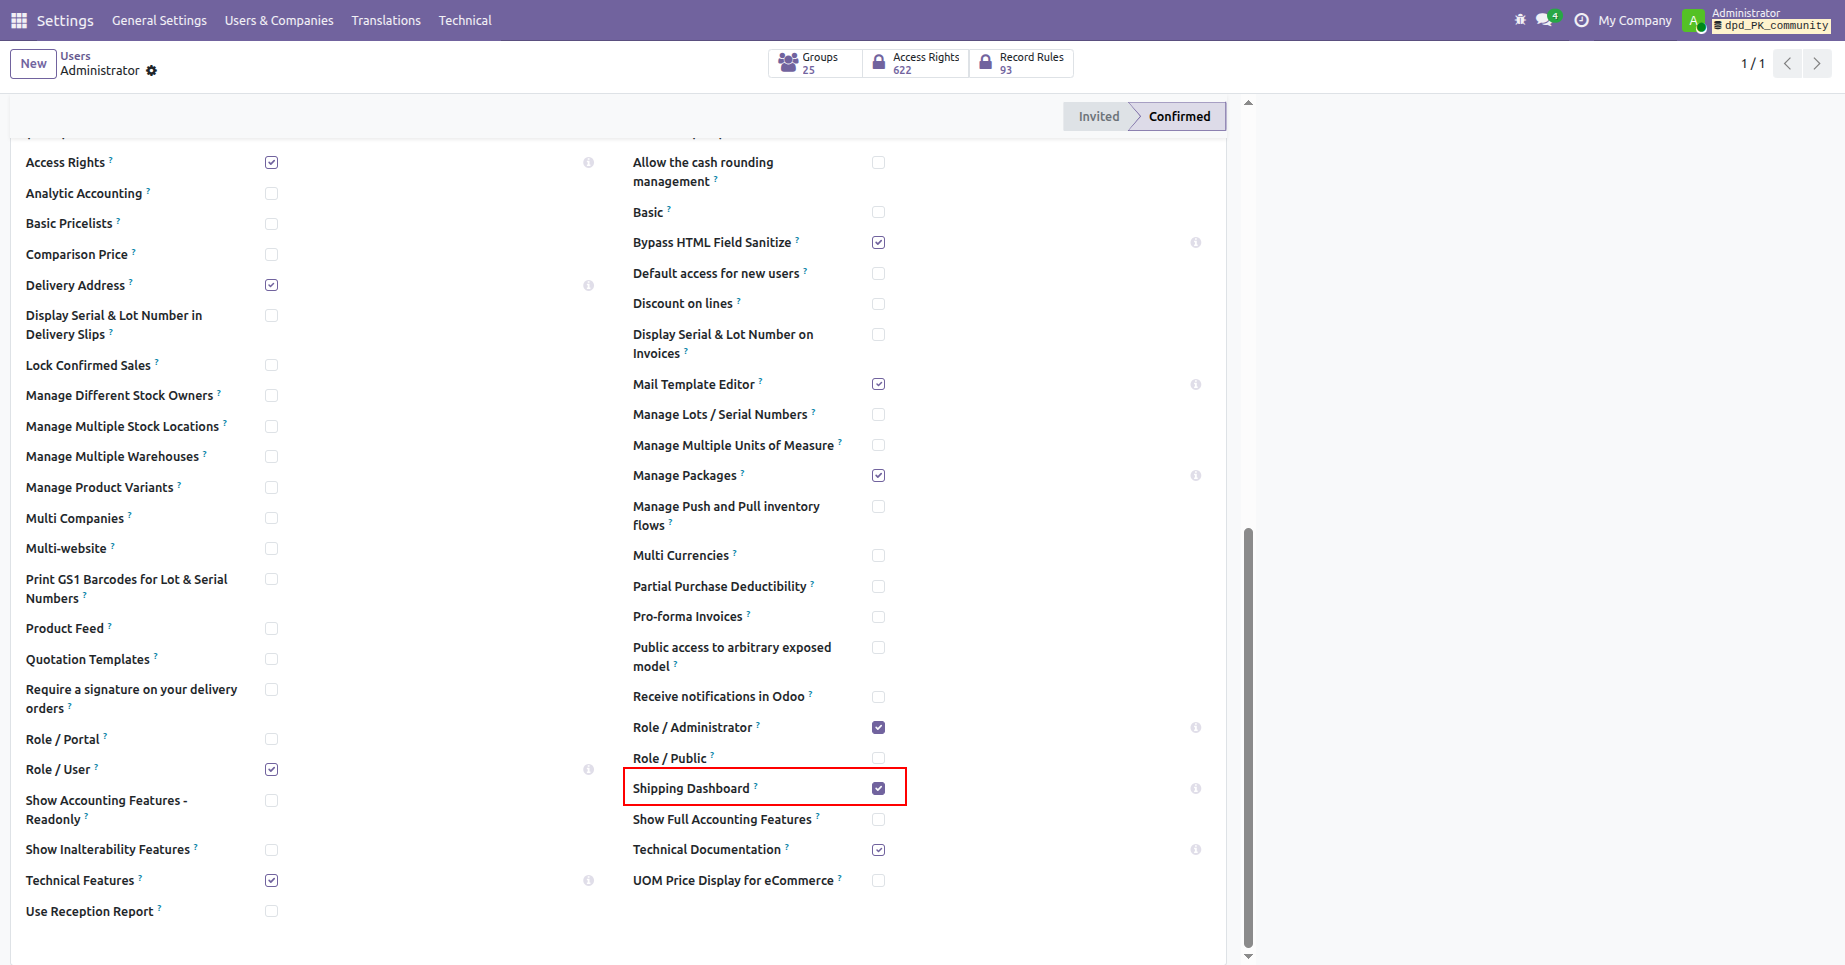The image size is (1845, 965).
Task: Click the scrollbar up arrow
Action: pos(1248,103)
